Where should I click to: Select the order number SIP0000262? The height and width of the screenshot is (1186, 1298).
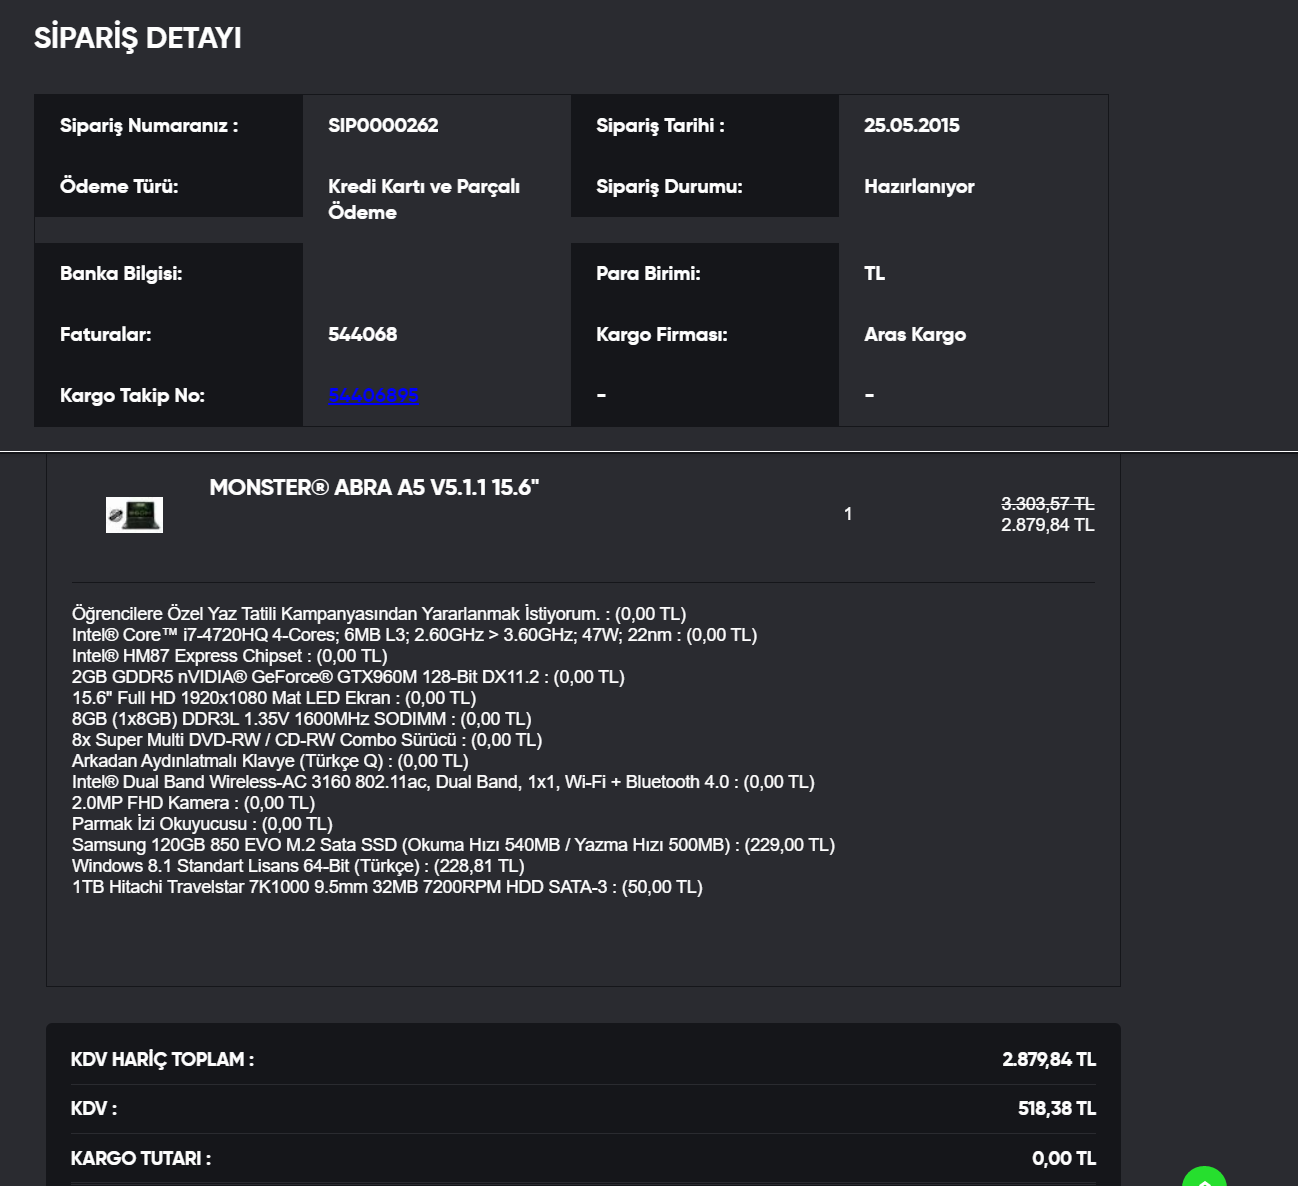pos(383,125)
